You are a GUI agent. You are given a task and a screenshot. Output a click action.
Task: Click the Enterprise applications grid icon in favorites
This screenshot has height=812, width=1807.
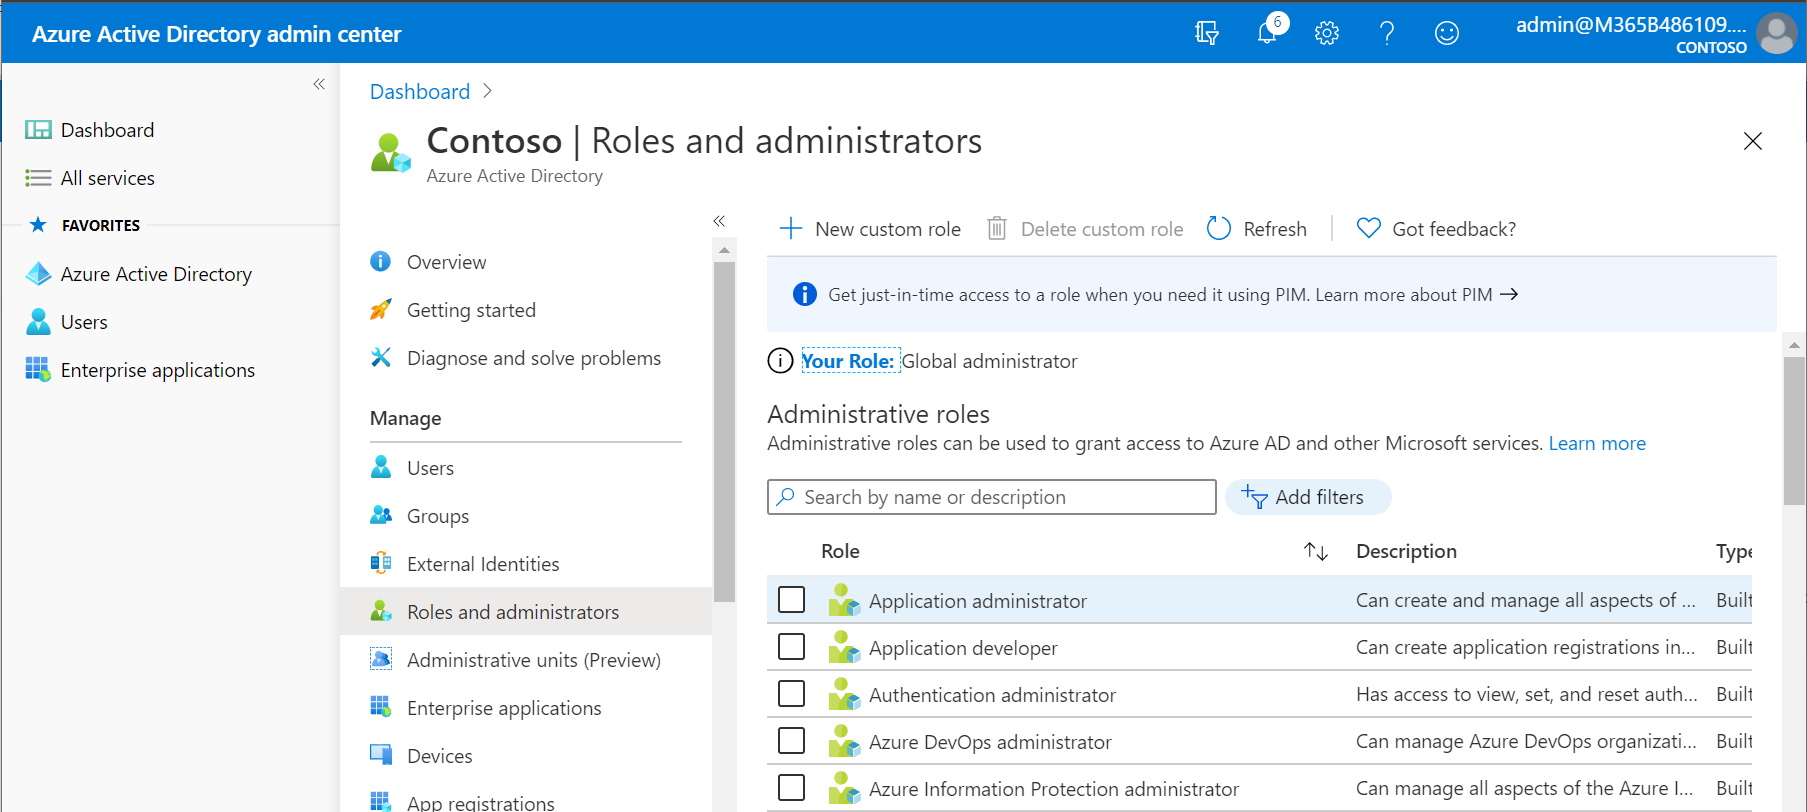coord(38,370)
